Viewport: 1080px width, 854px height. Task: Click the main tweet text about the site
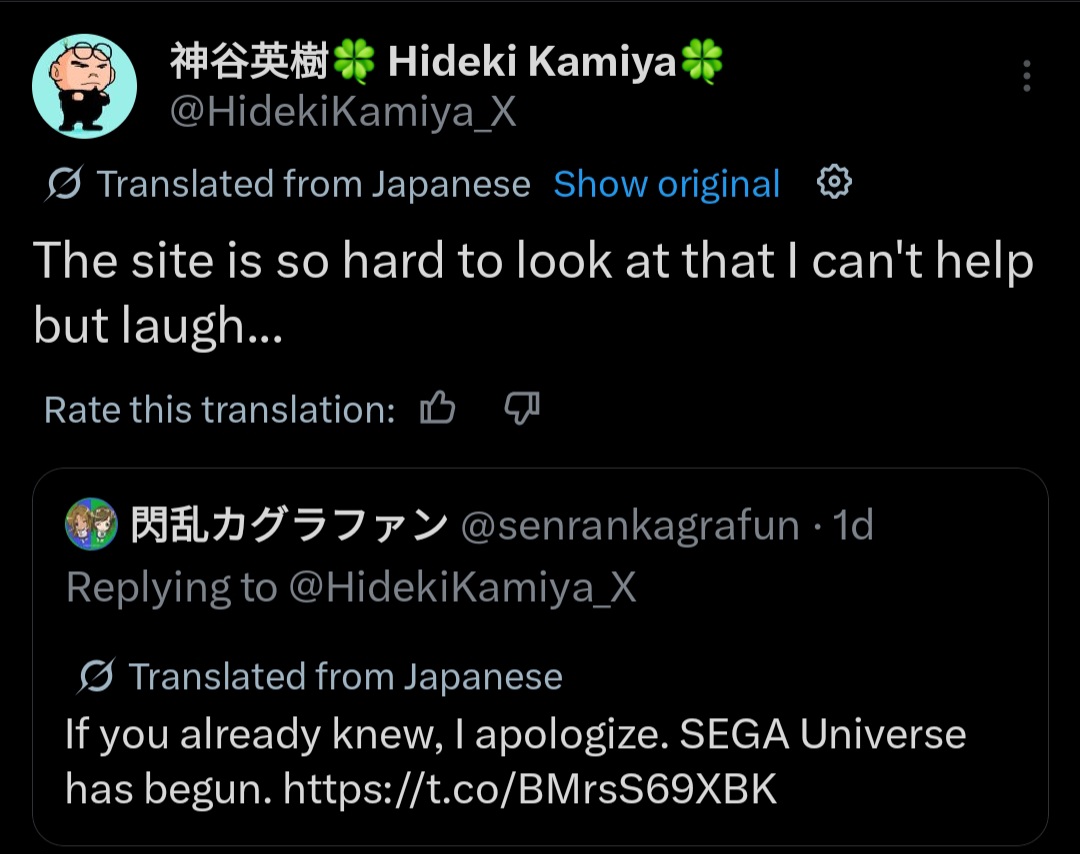coord(533,292)
